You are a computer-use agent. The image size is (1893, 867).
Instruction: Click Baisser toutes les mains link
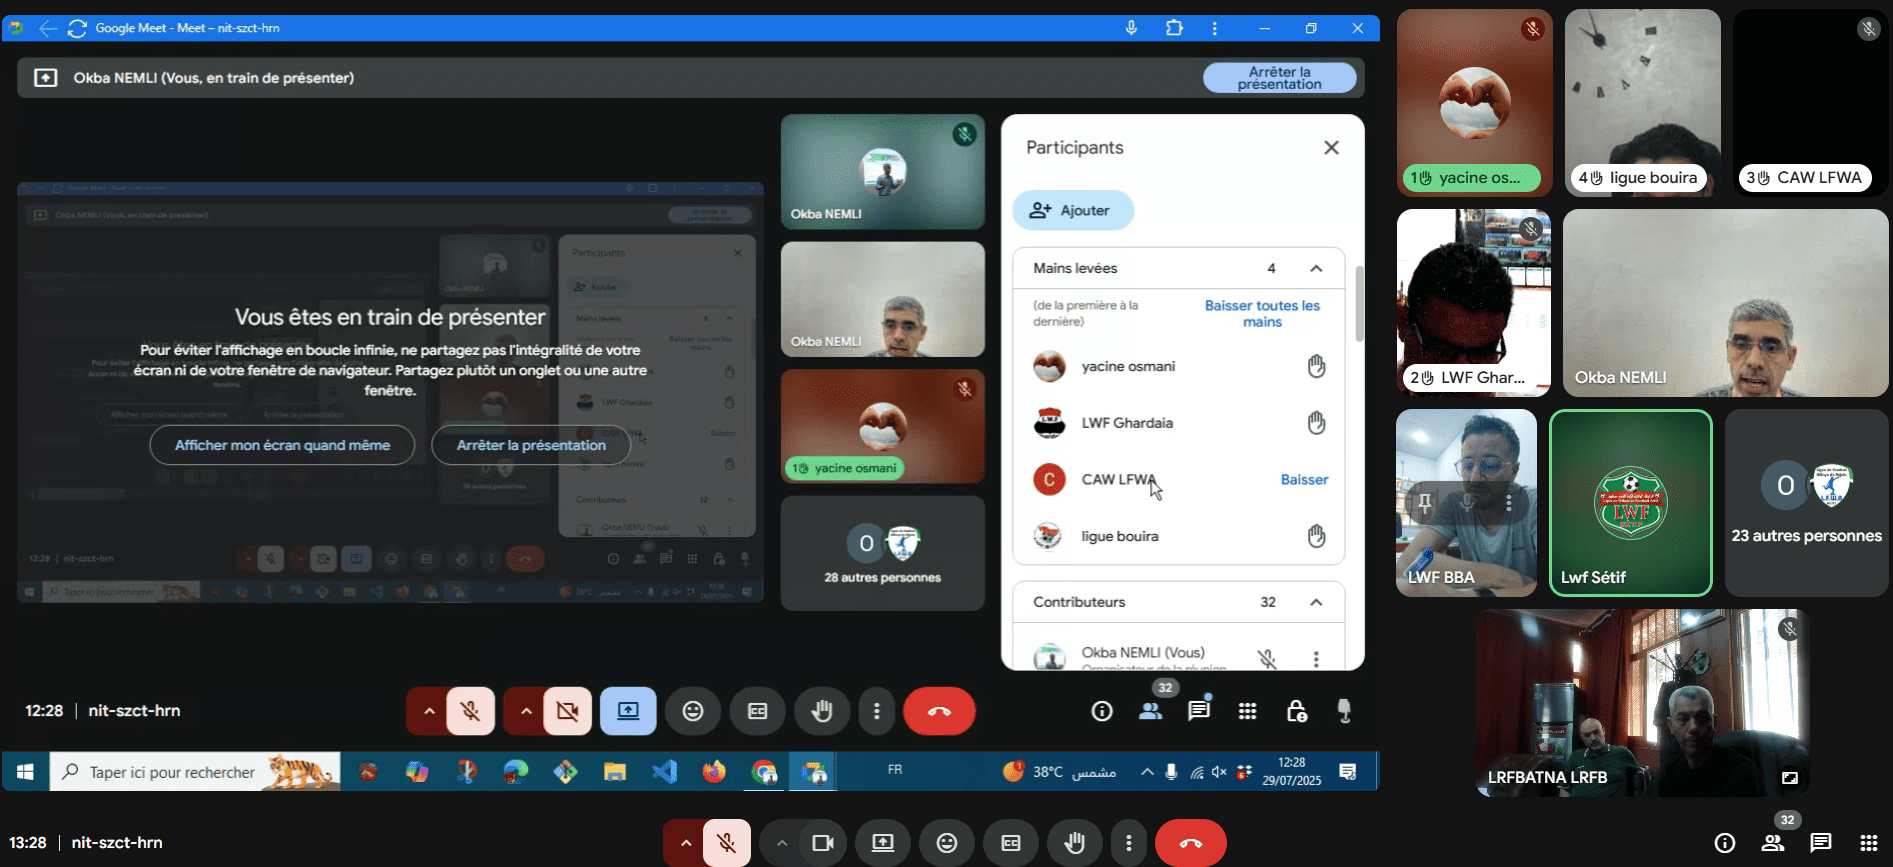coord(1262,313)
